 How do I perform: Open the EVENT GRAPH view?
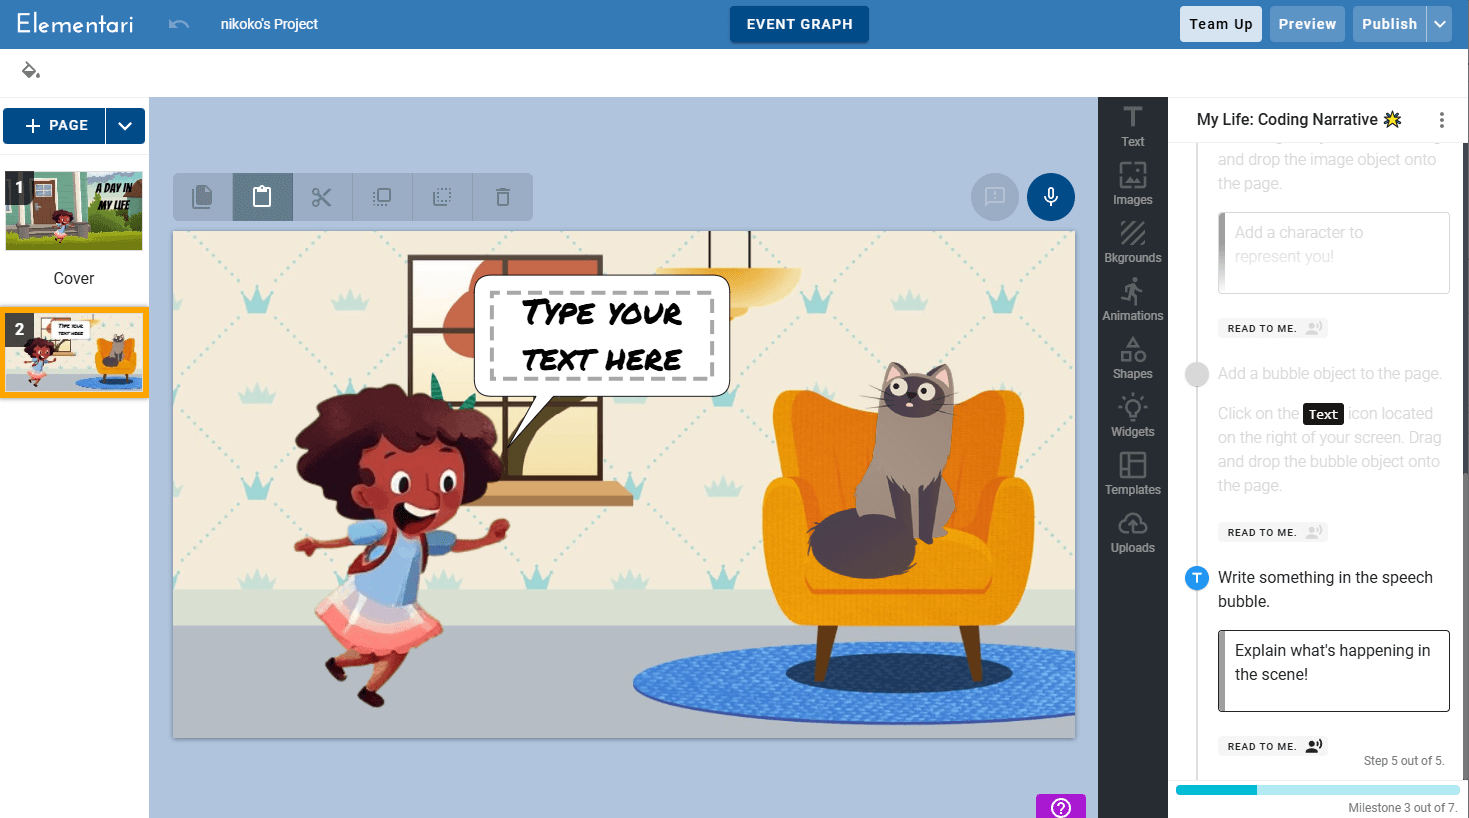[799, 24]
